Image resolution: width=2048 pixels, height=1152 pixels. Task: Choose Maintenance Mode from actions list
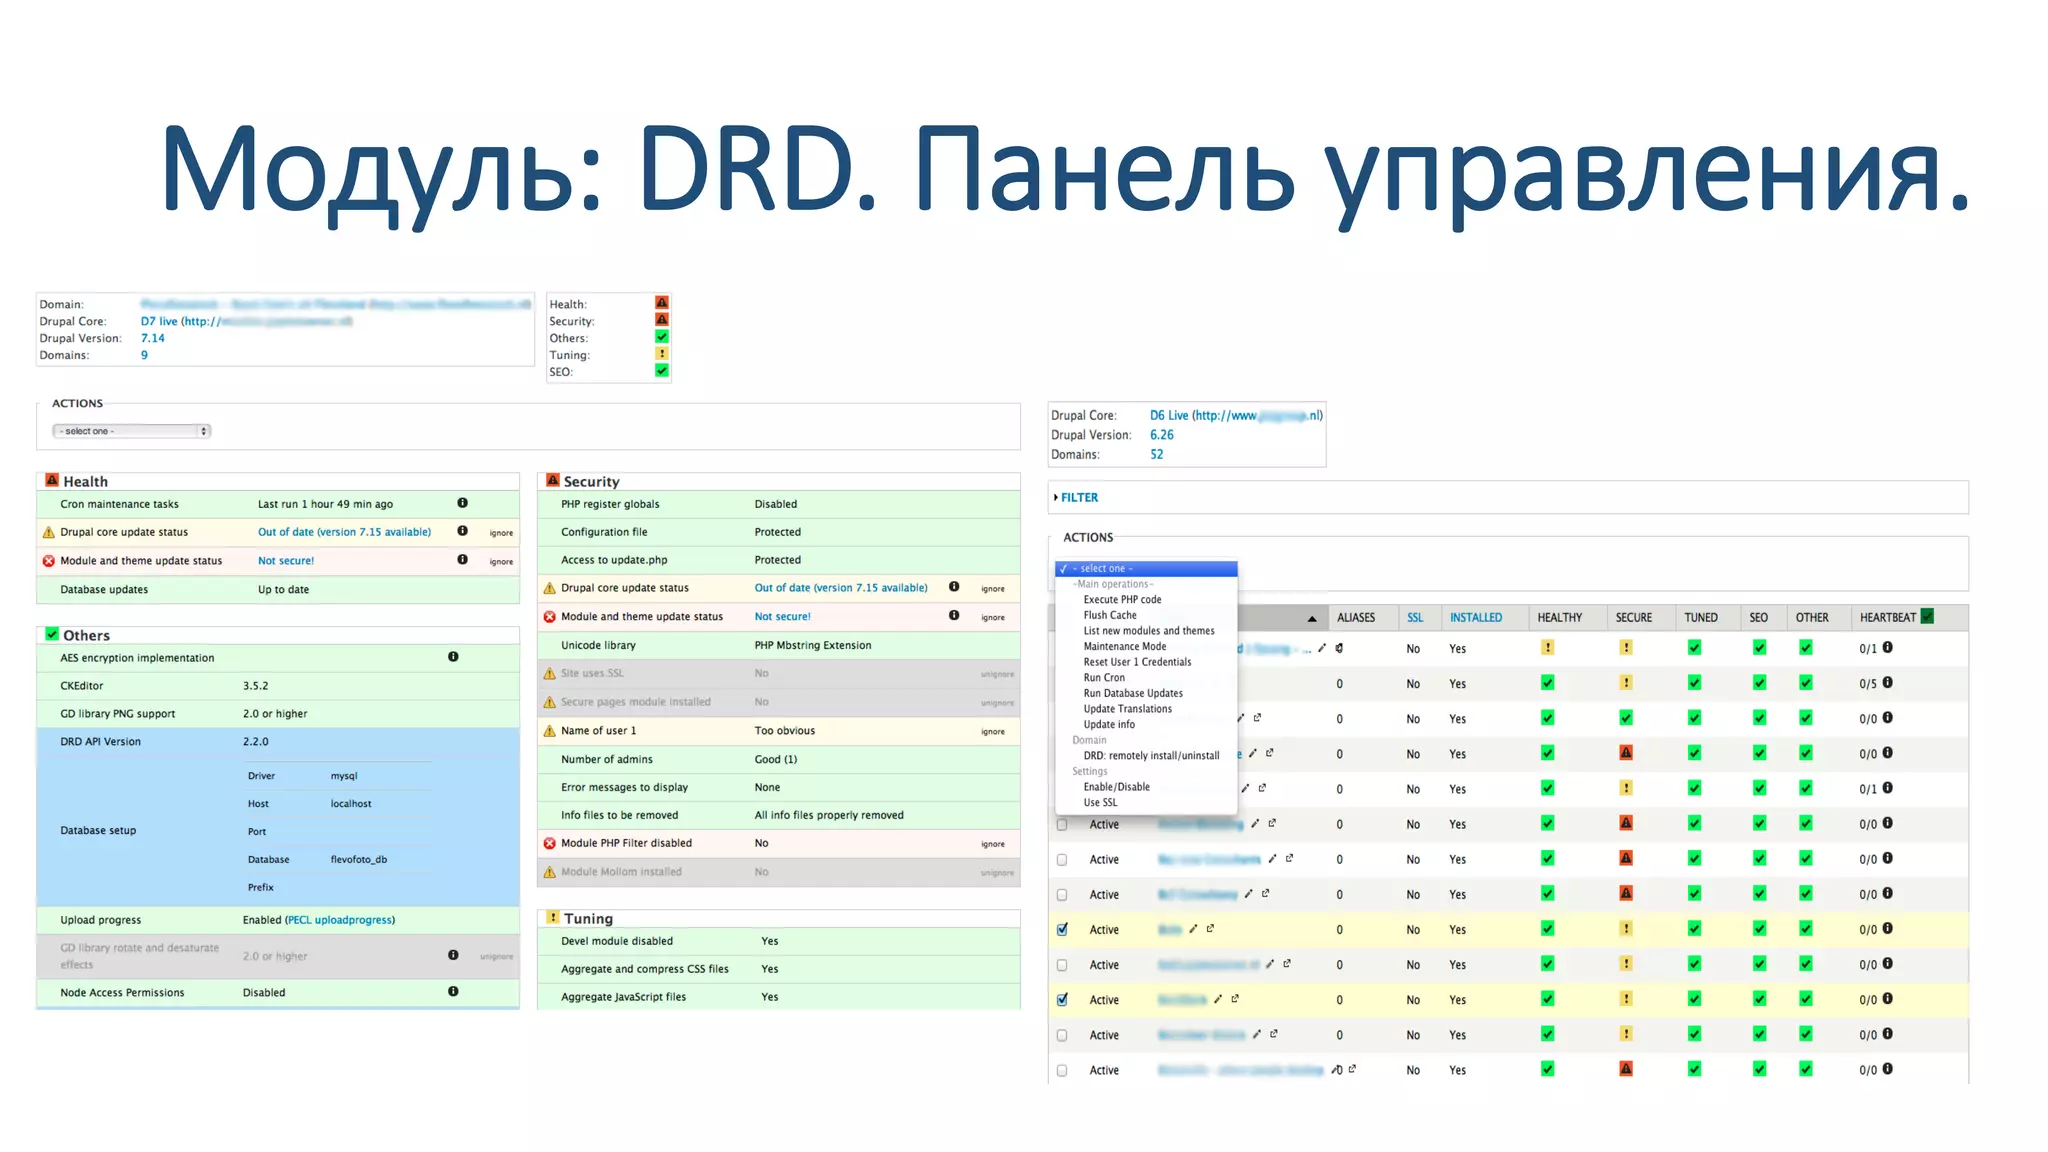pos(1125,646)
